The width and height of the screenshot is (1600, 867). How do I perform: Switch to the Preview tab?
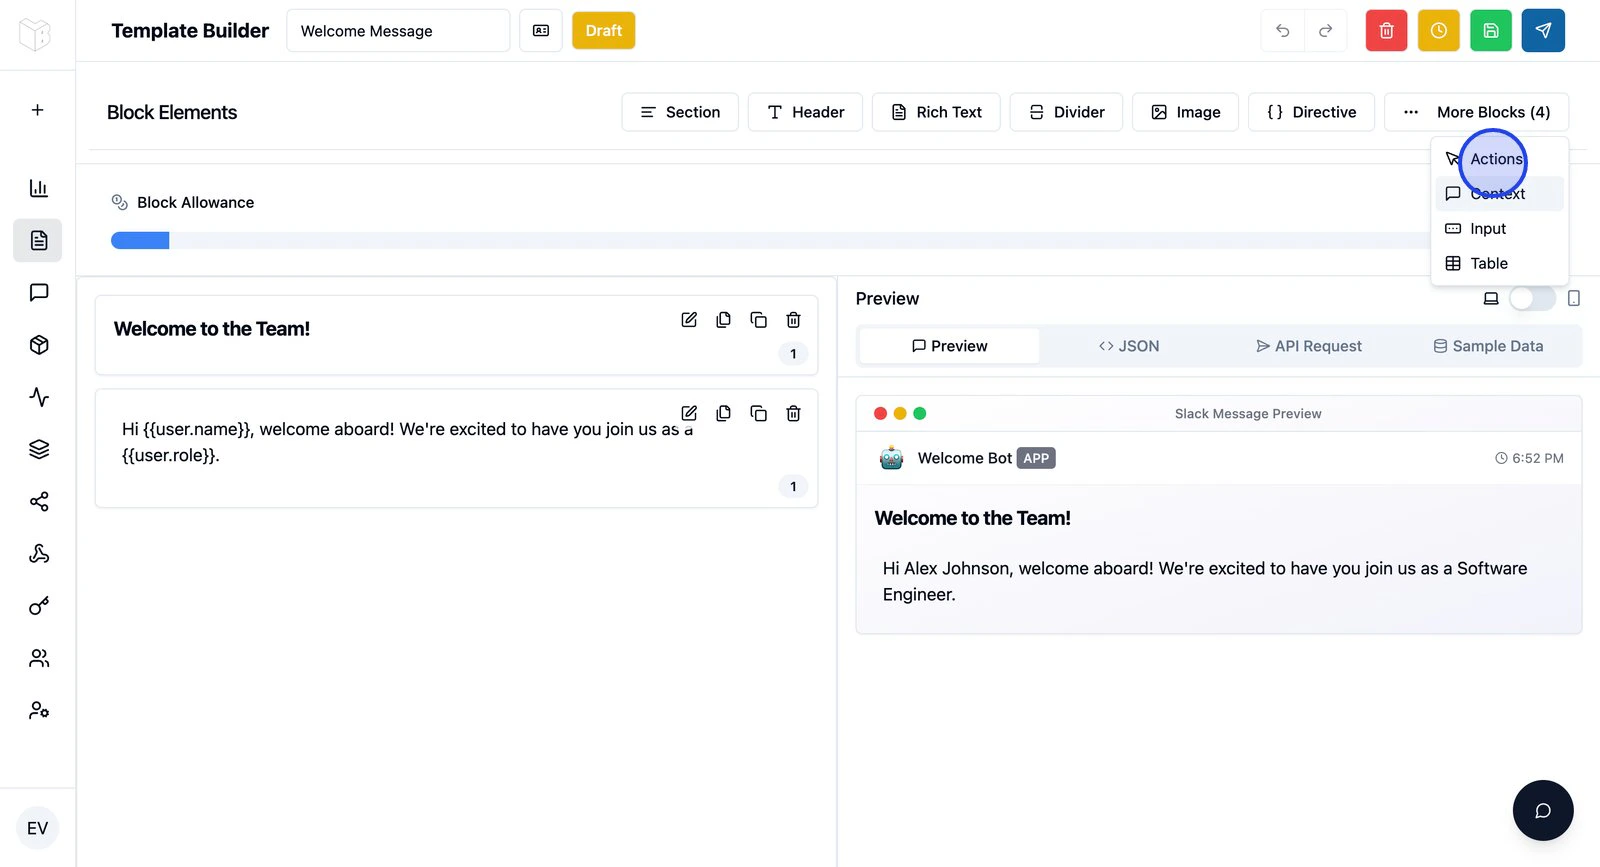[x=949, y=346]
